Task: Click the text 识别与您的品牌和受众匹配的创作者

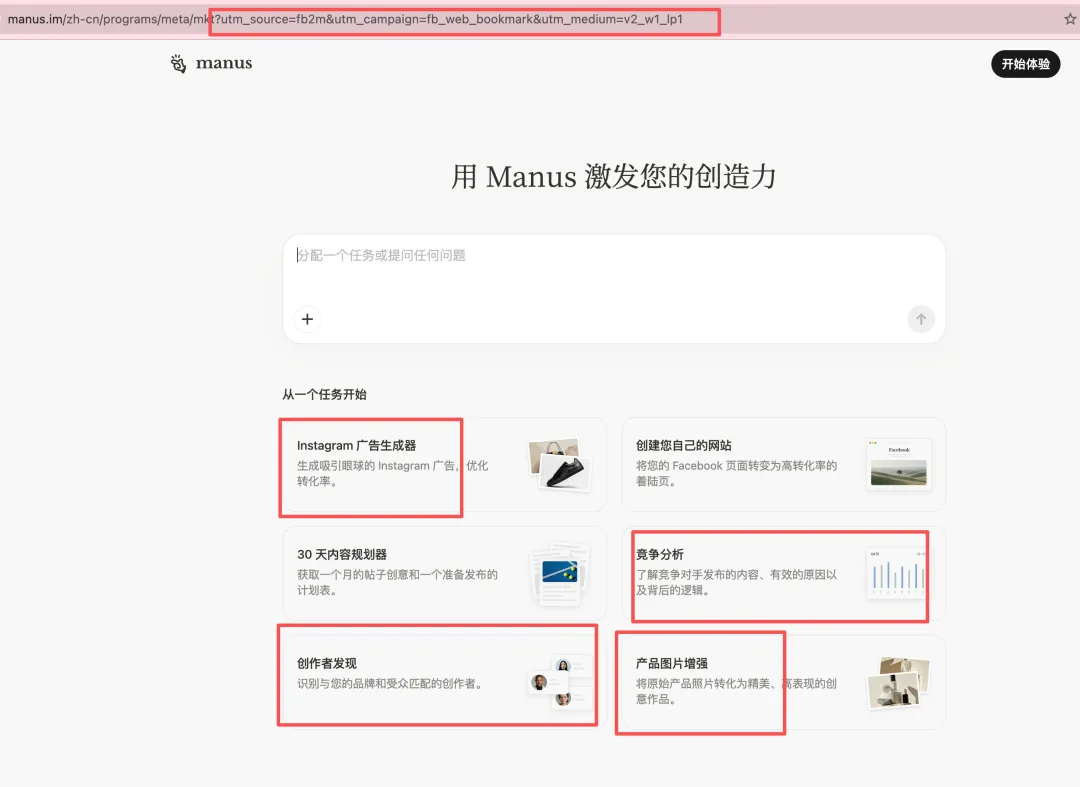Action: [x=389, y=684]
